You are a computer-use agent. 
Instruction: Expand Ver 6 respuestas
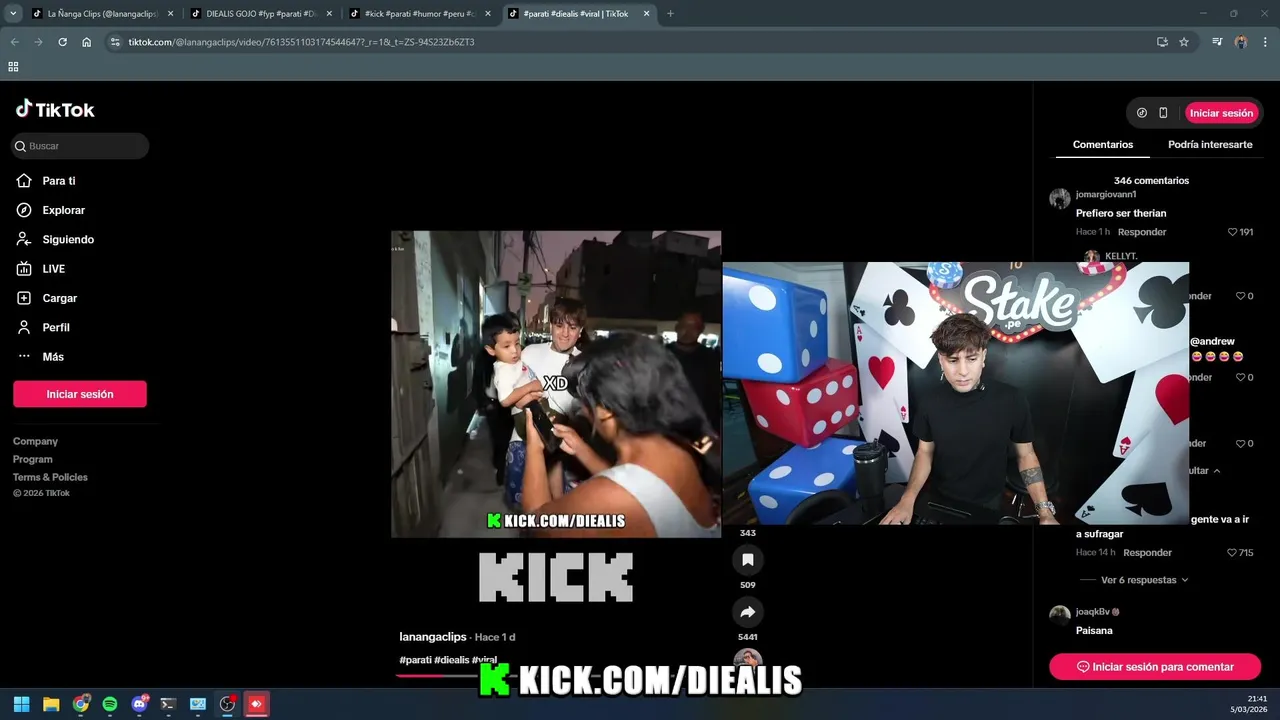click(1144, 580)
